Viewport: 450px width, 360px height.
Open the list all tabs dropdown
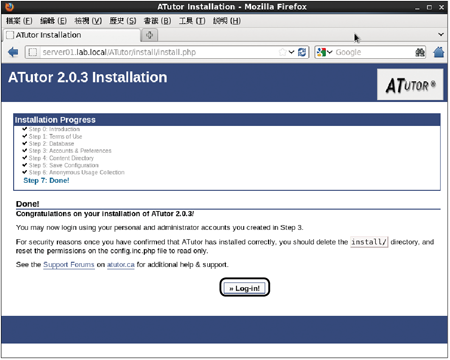click(x=441, y=34)
